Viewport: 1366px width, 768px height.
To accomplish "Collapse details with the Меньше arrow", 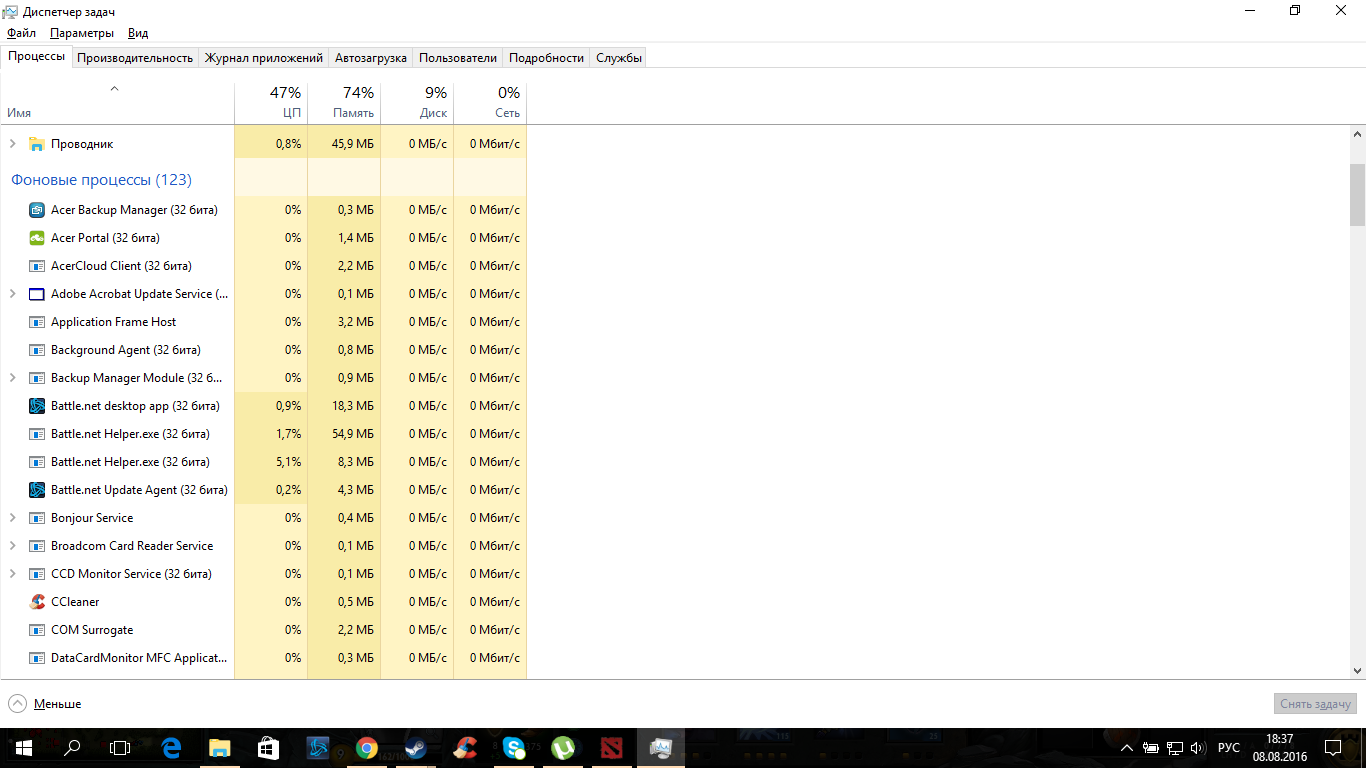I will (18, 703).
